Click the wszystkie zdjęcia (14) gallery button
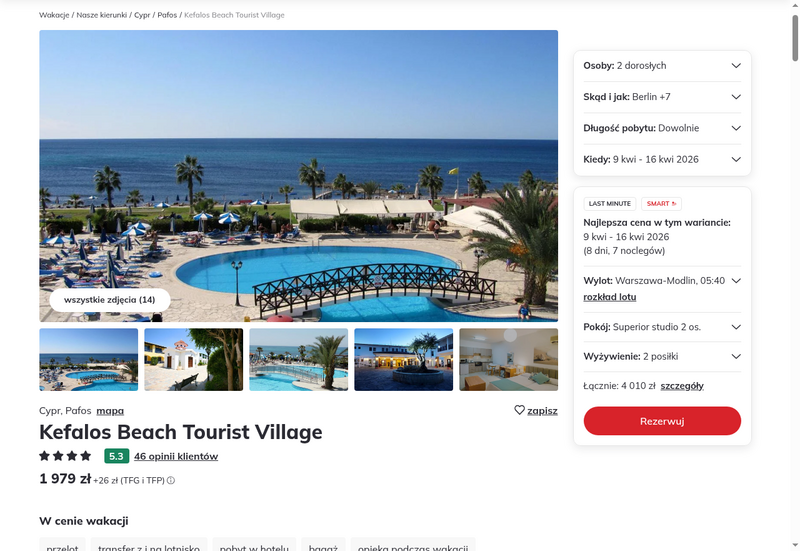This screenshot has width=800, height=551. click(x=110, y=300)
